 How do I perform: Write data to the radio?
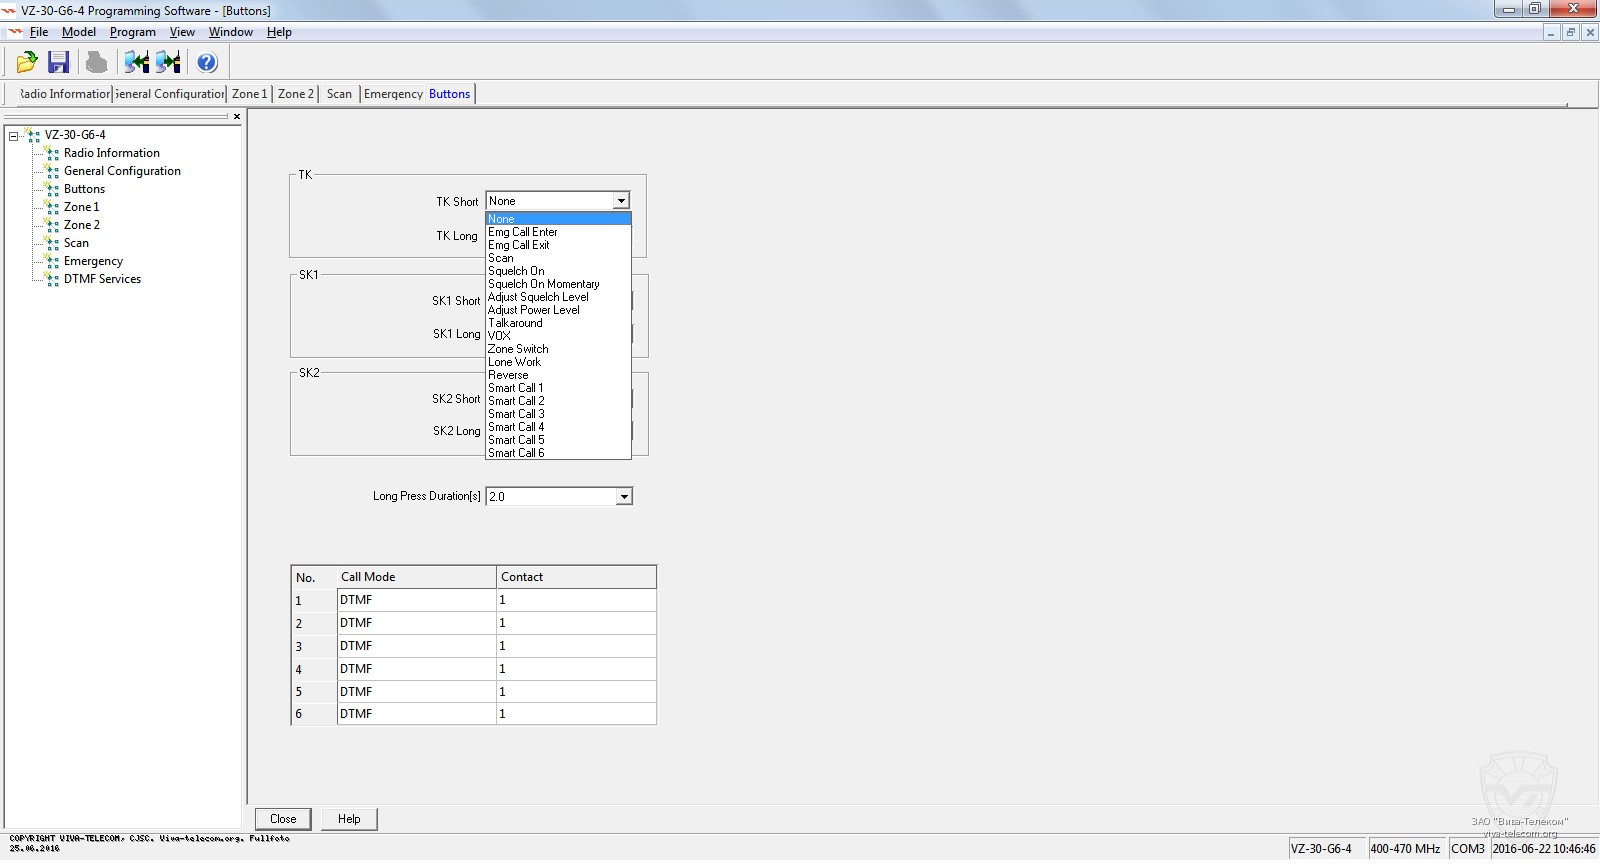(168, 62)
